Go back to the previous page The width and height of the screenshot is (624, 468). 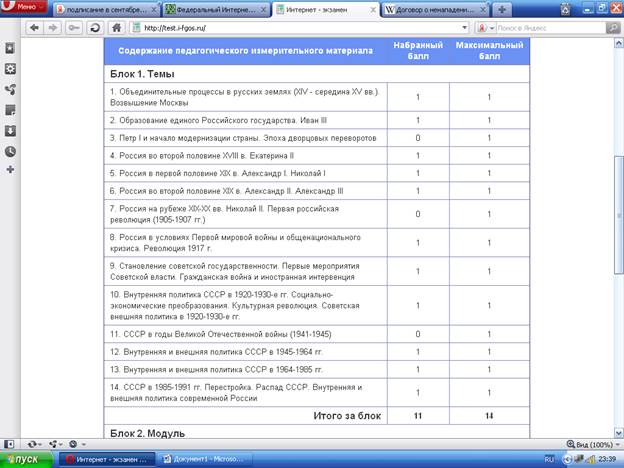click(34, 28)
